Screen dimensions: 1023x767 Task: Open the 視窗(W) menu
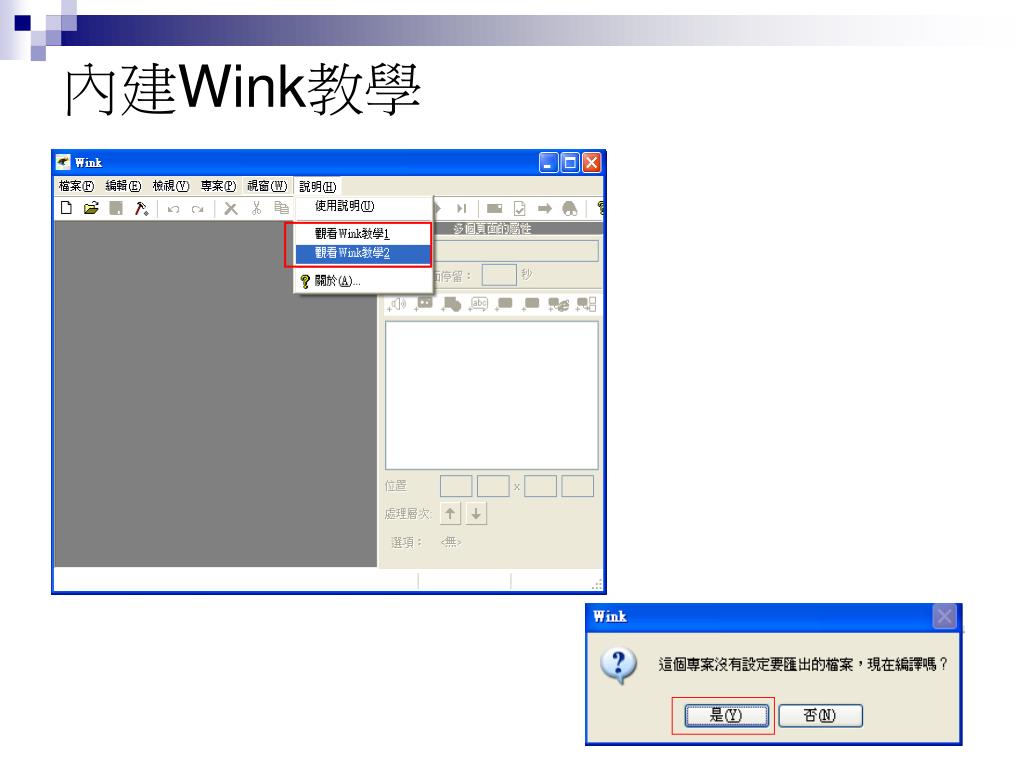pyautogui.click(x=267, y=186)
